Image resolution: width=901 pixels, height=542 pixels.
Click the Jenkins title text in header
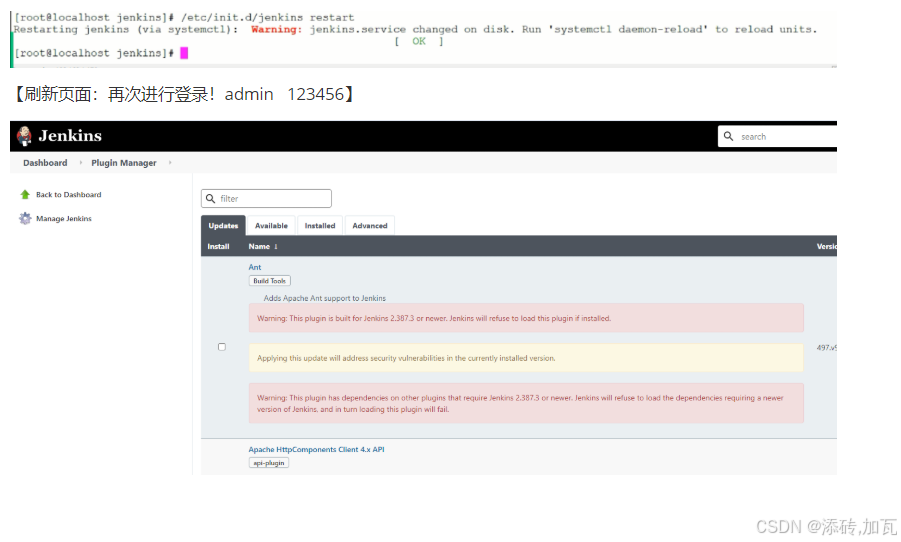70,136
